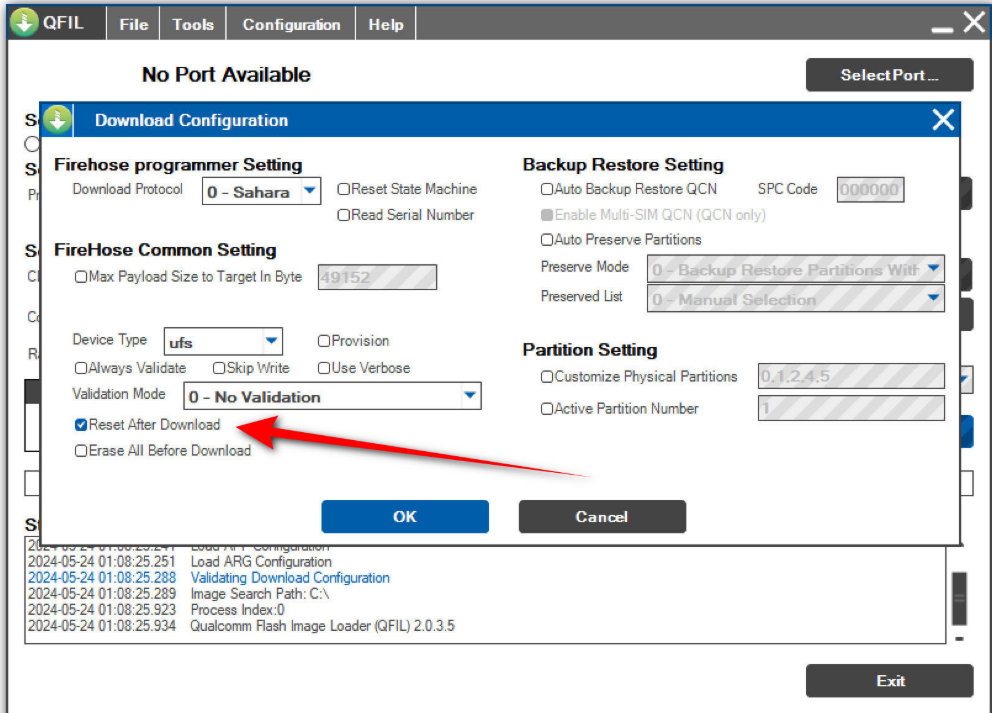Minimize the QFIL main window
The height and width of the screenshot is (713, 992).
pyautogui.click(x=942, y=28)
